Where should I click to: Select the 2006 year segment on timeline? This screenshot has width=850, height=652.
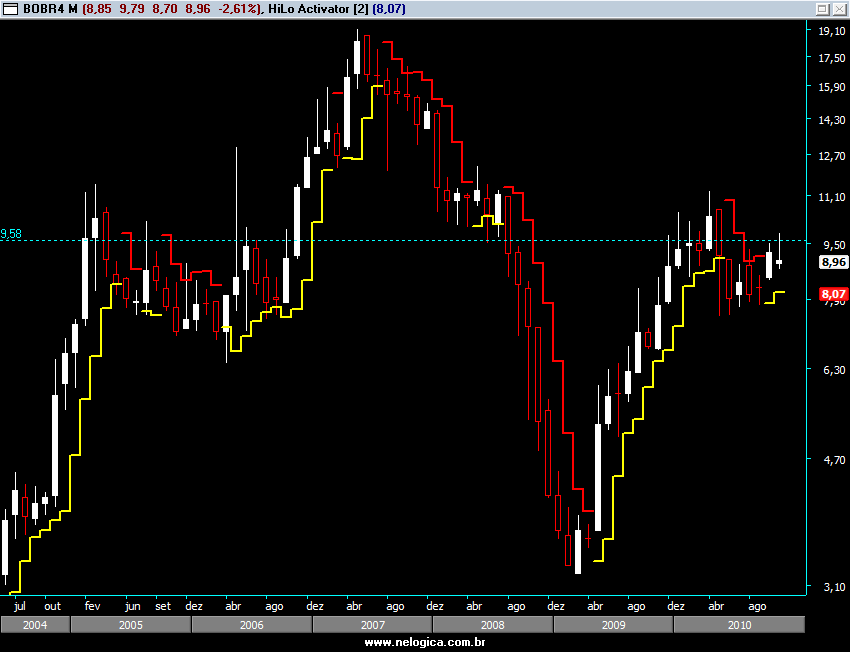point(252,625)
